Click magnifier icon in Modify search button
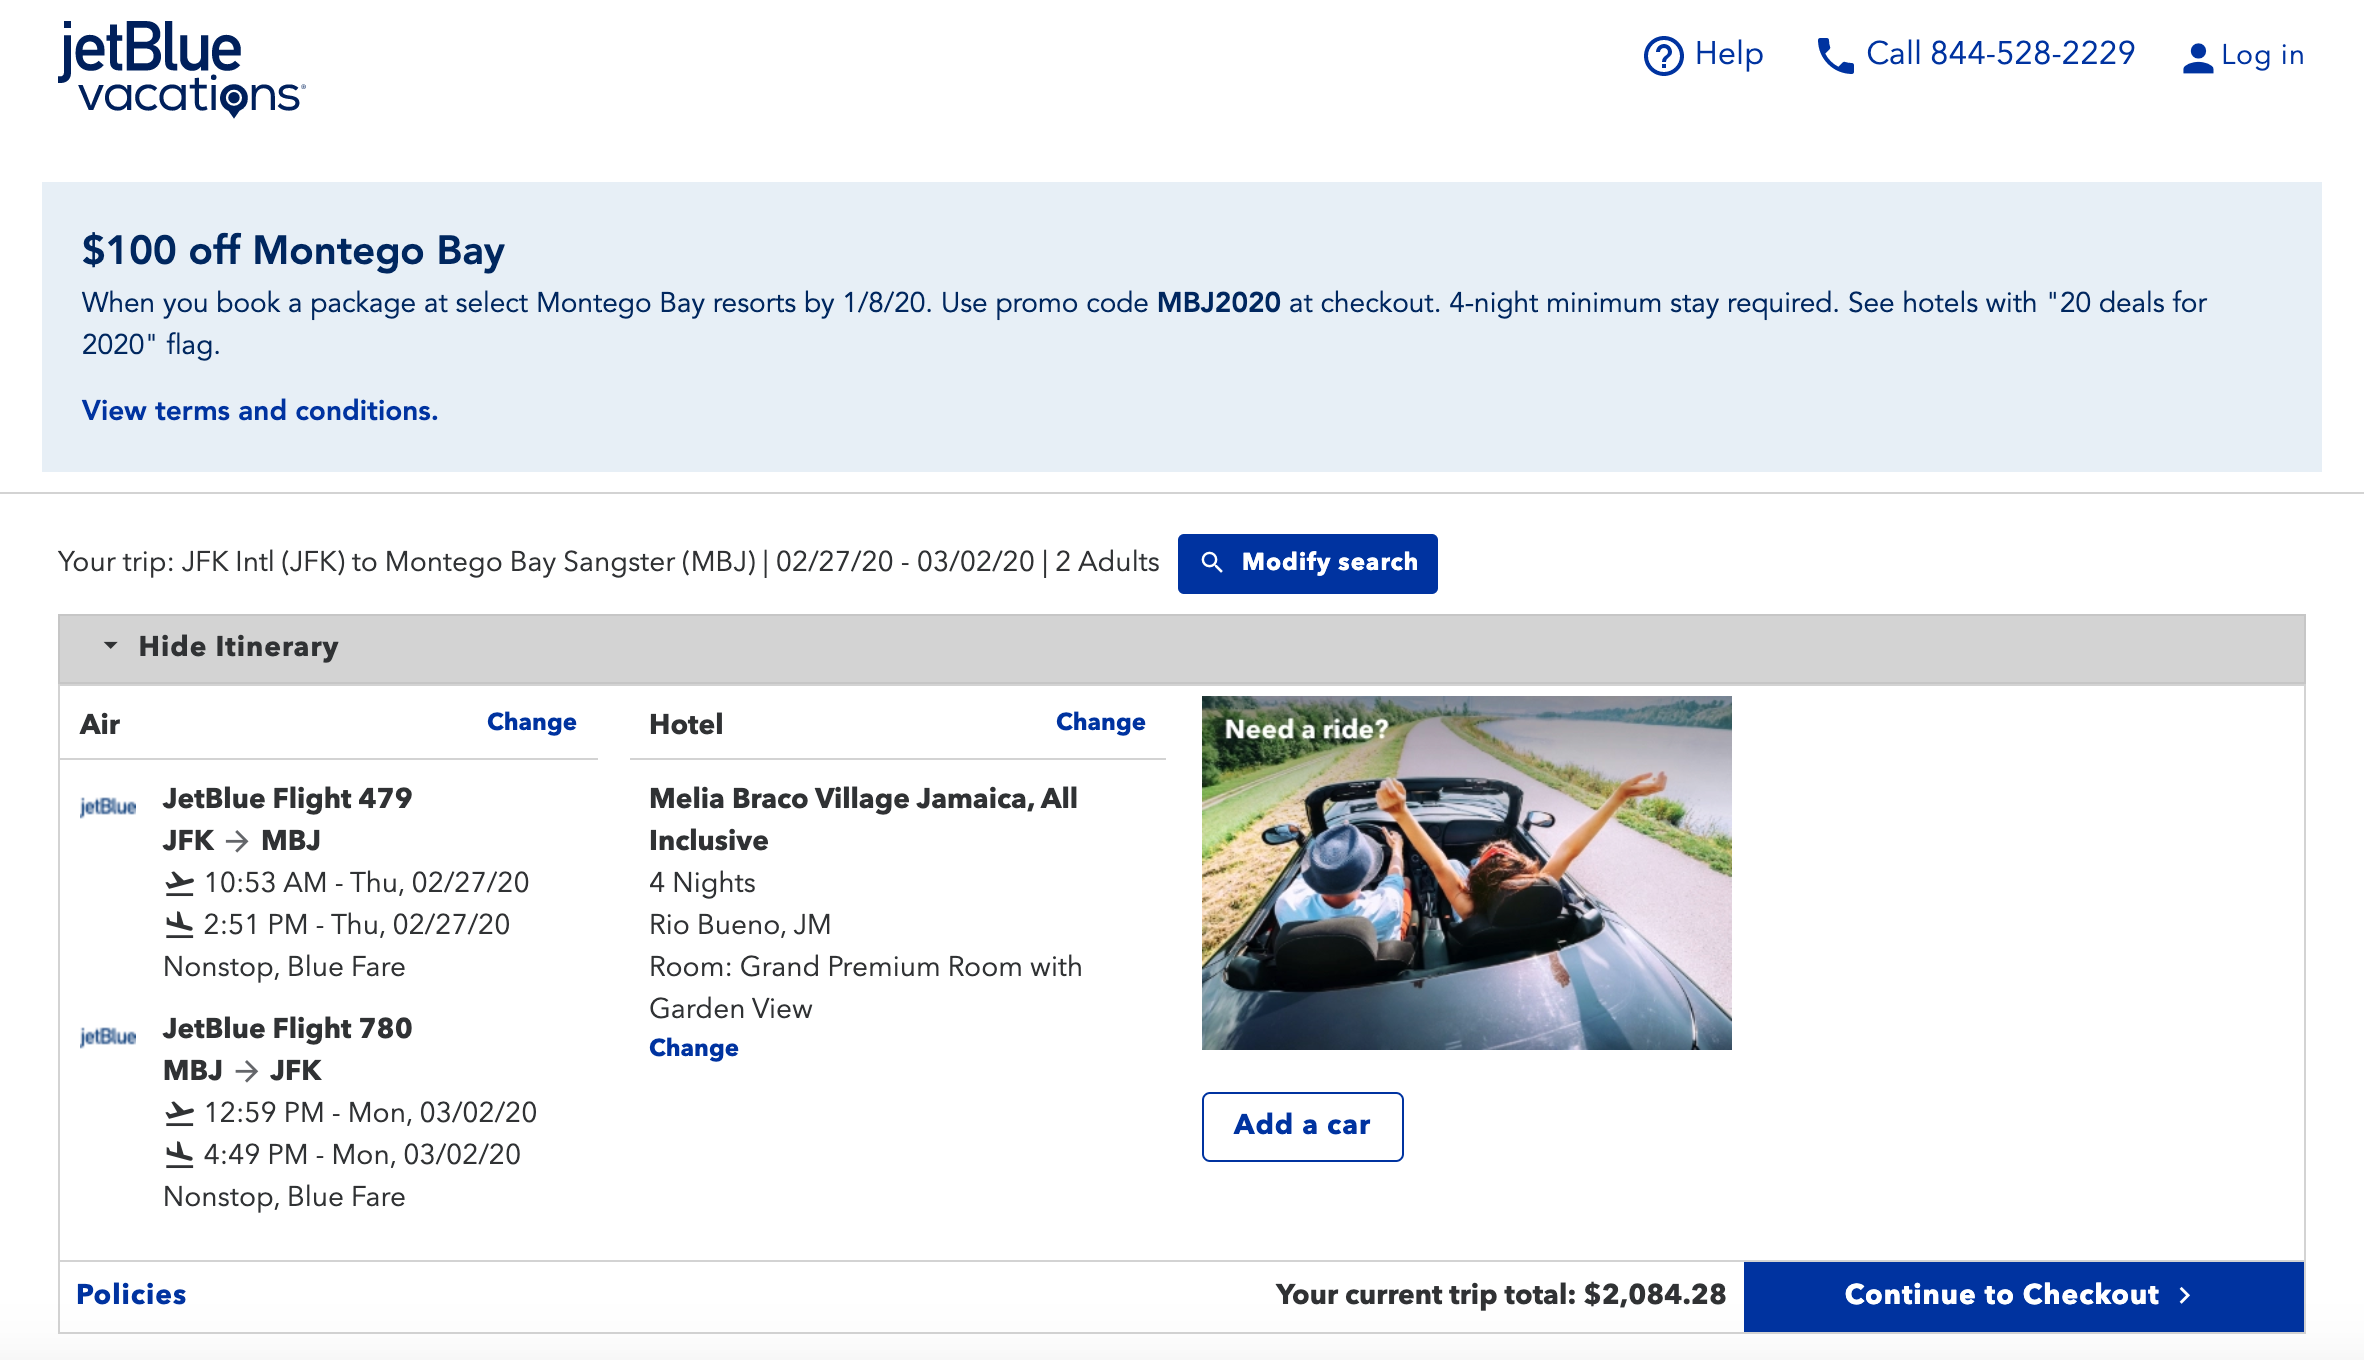Viewport: 2364px width, 1360px height. click(x=1212, y=562)
